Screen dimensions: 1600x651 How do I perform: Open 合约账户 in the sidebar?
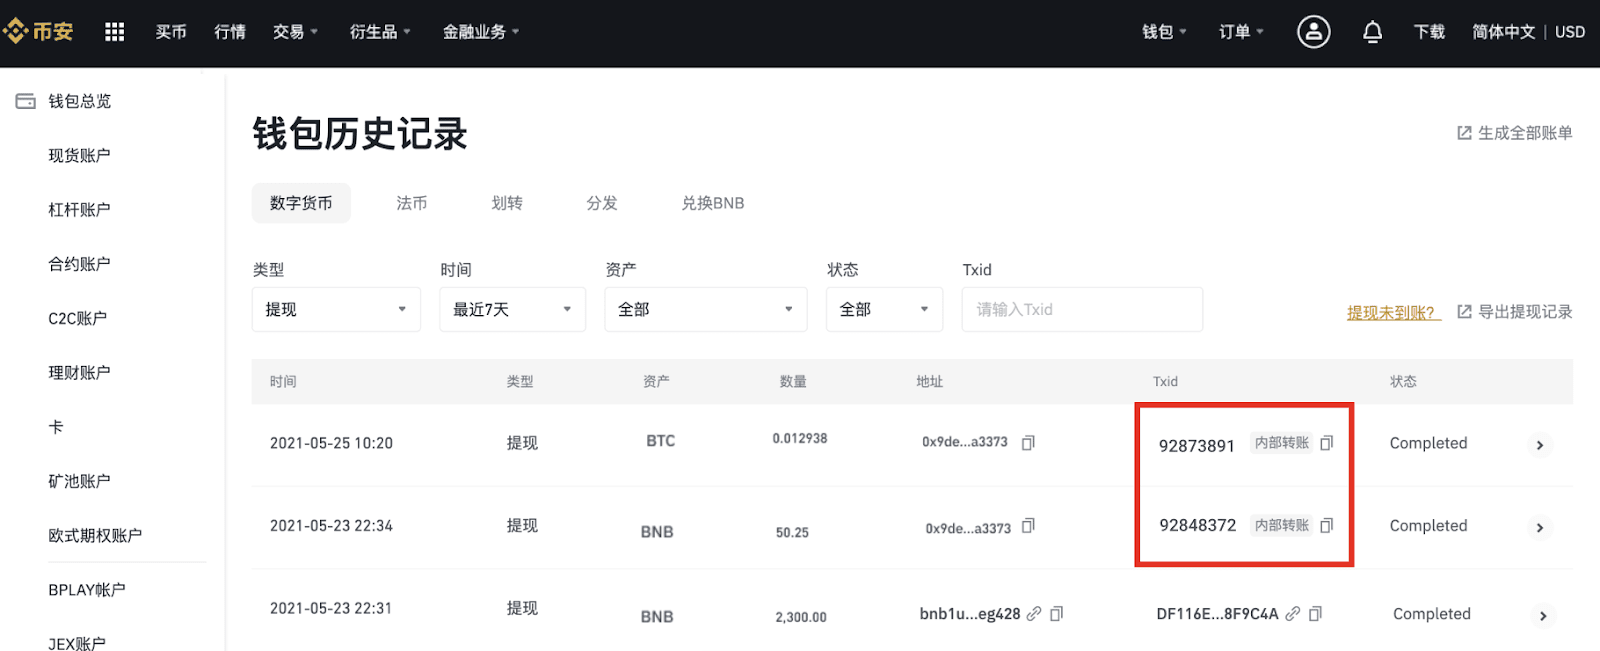coord(79,264)
